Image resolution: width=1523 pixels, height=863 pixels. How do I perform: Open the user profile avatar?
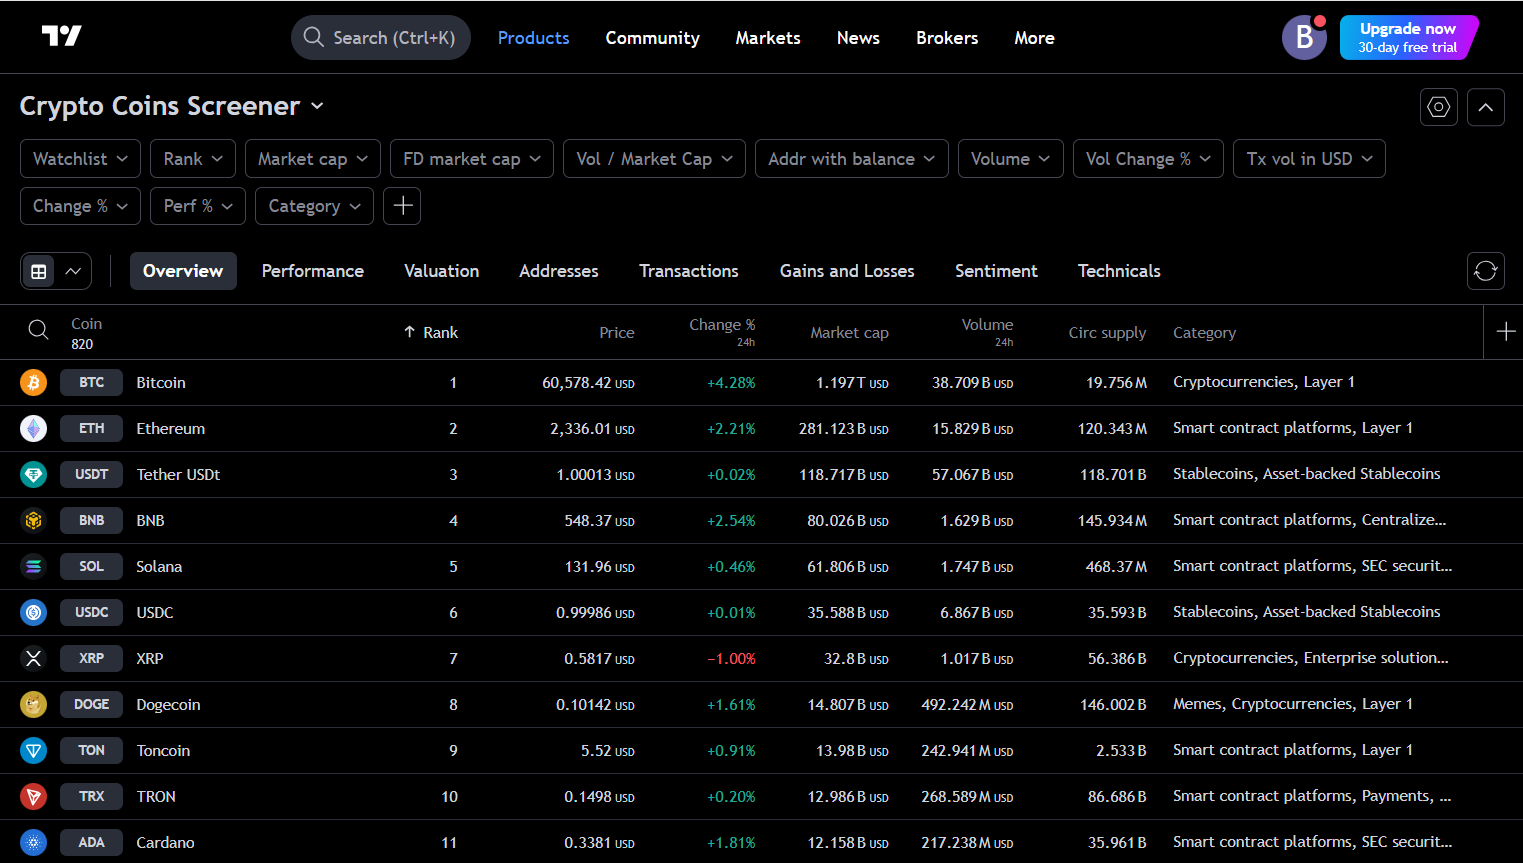[1304, 37]
